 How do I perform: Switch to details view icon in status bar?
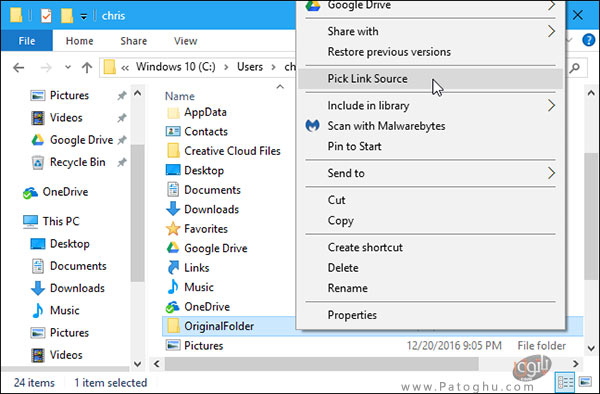[x=565, y=382]
